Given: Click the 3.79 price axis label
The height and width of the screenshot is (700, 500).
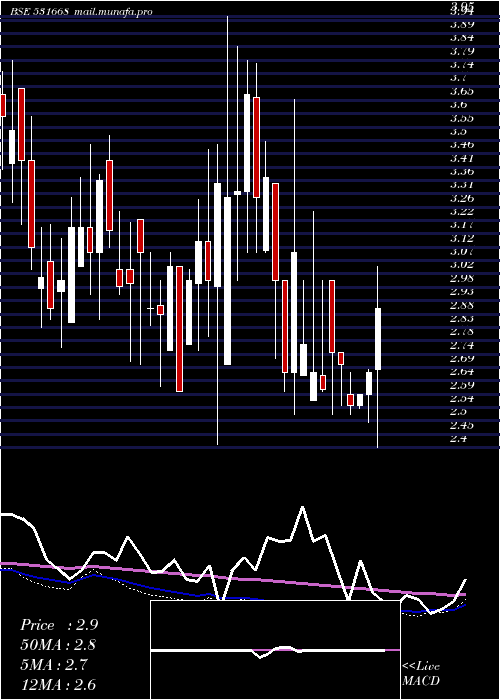Looking at the screenshot, I should click(x=462, y=51).
